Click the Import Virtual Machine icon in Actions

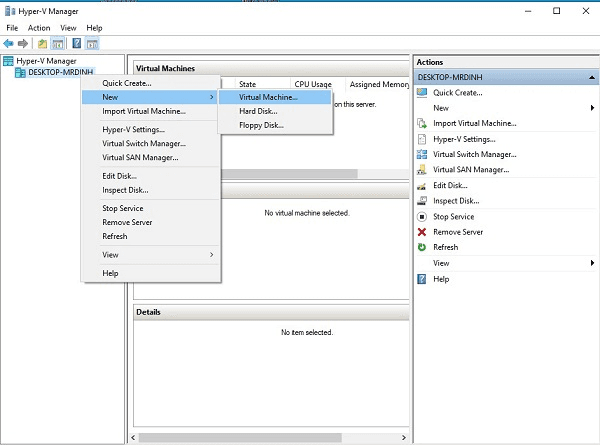(422, 123)
